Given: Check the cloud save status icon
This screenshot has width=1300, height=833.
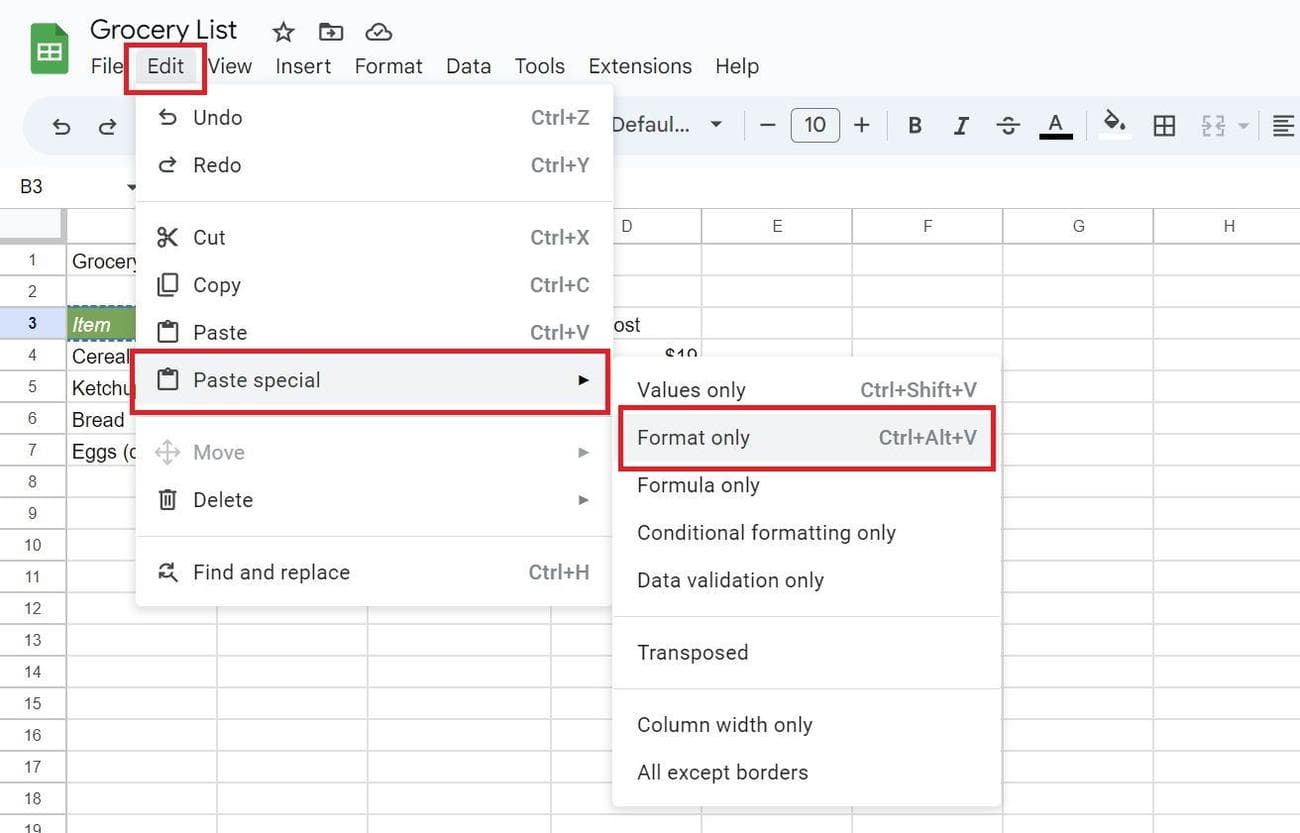Looking at the screenshot, I should [x=378, y=32].
